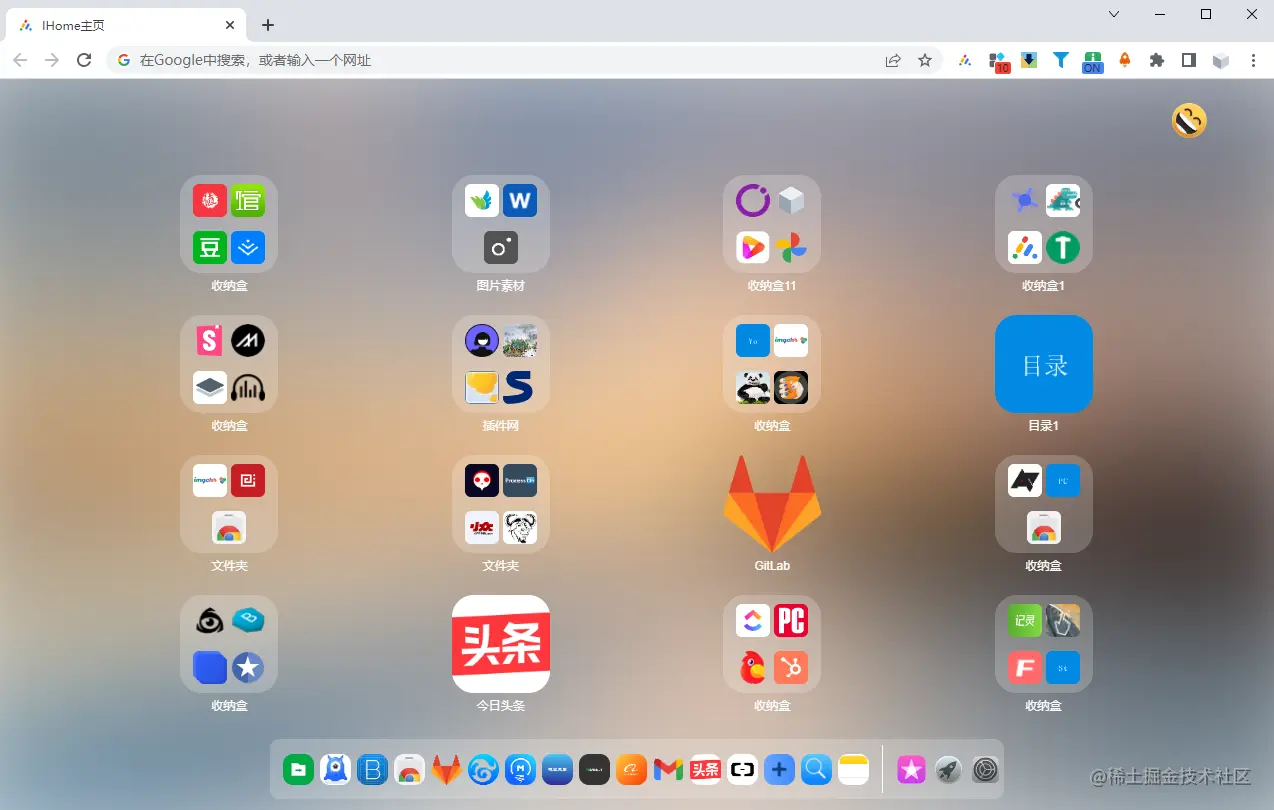This screenshot has height=810, width=1274.
Task: Click the blue plus icon in dock
Action: pyautogui.click(x=779, y=769)
